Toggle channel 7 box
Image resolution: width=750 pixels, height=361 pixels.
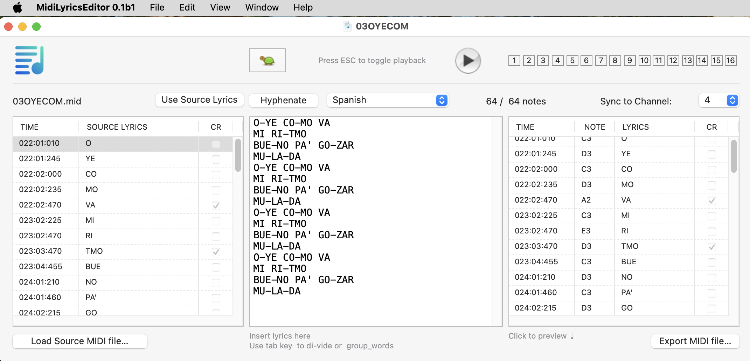(x=601, y=60)
